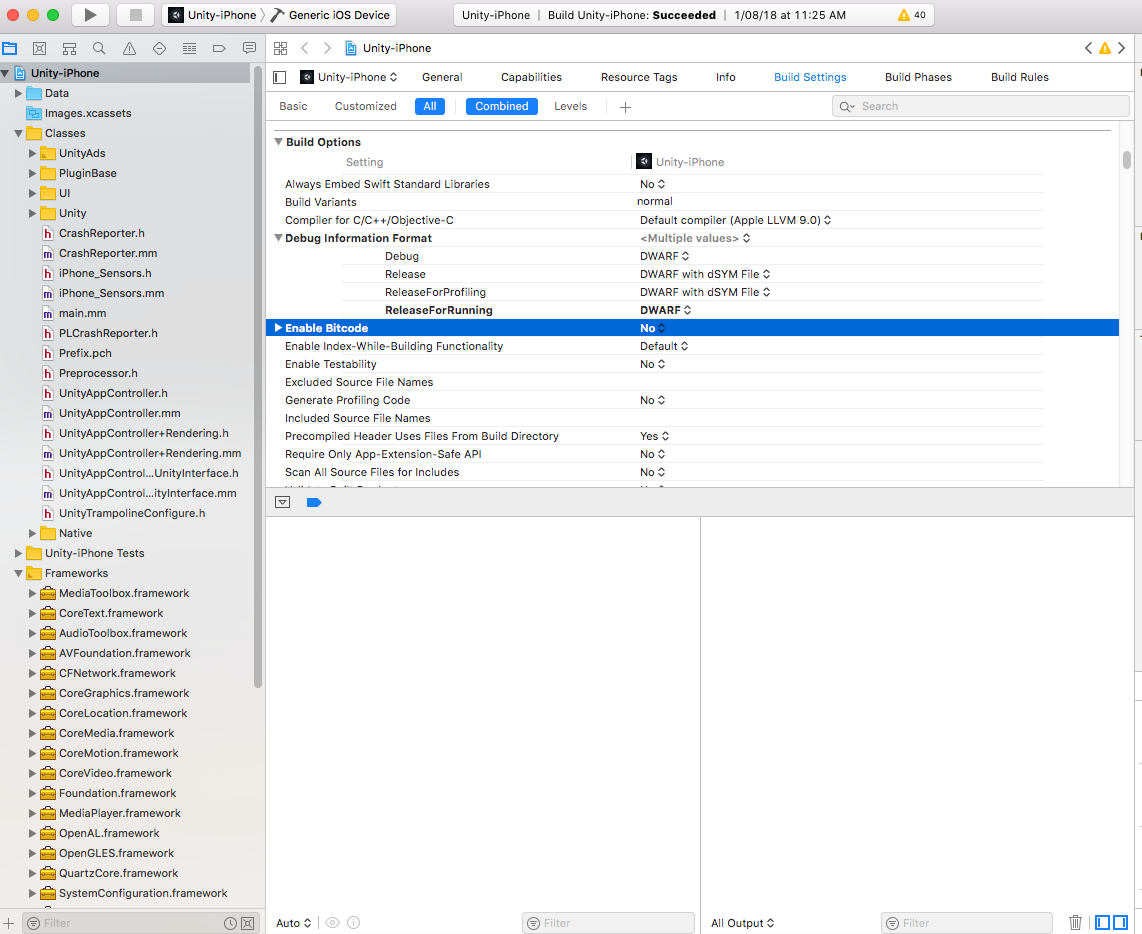Run the build with the Play button

[90, 15]
